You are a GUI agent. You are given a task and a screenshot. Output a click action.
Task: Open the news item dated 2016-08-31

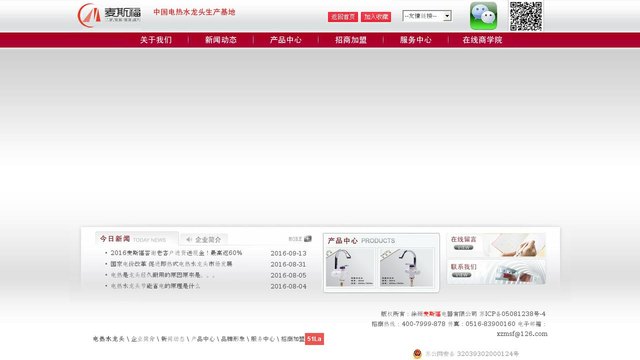click(171, 264)
